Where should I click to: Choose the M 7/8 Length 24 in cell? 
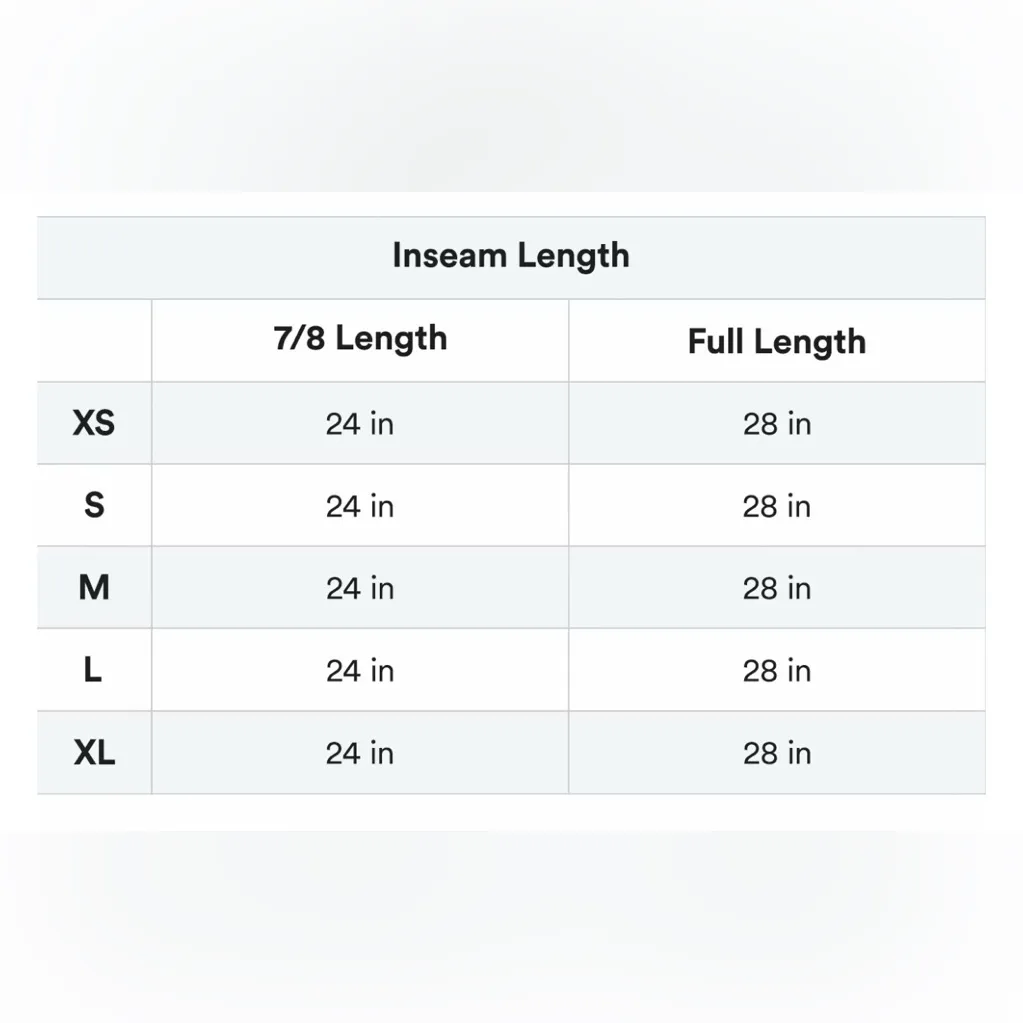pyautogui.click(x=360, y=588)
